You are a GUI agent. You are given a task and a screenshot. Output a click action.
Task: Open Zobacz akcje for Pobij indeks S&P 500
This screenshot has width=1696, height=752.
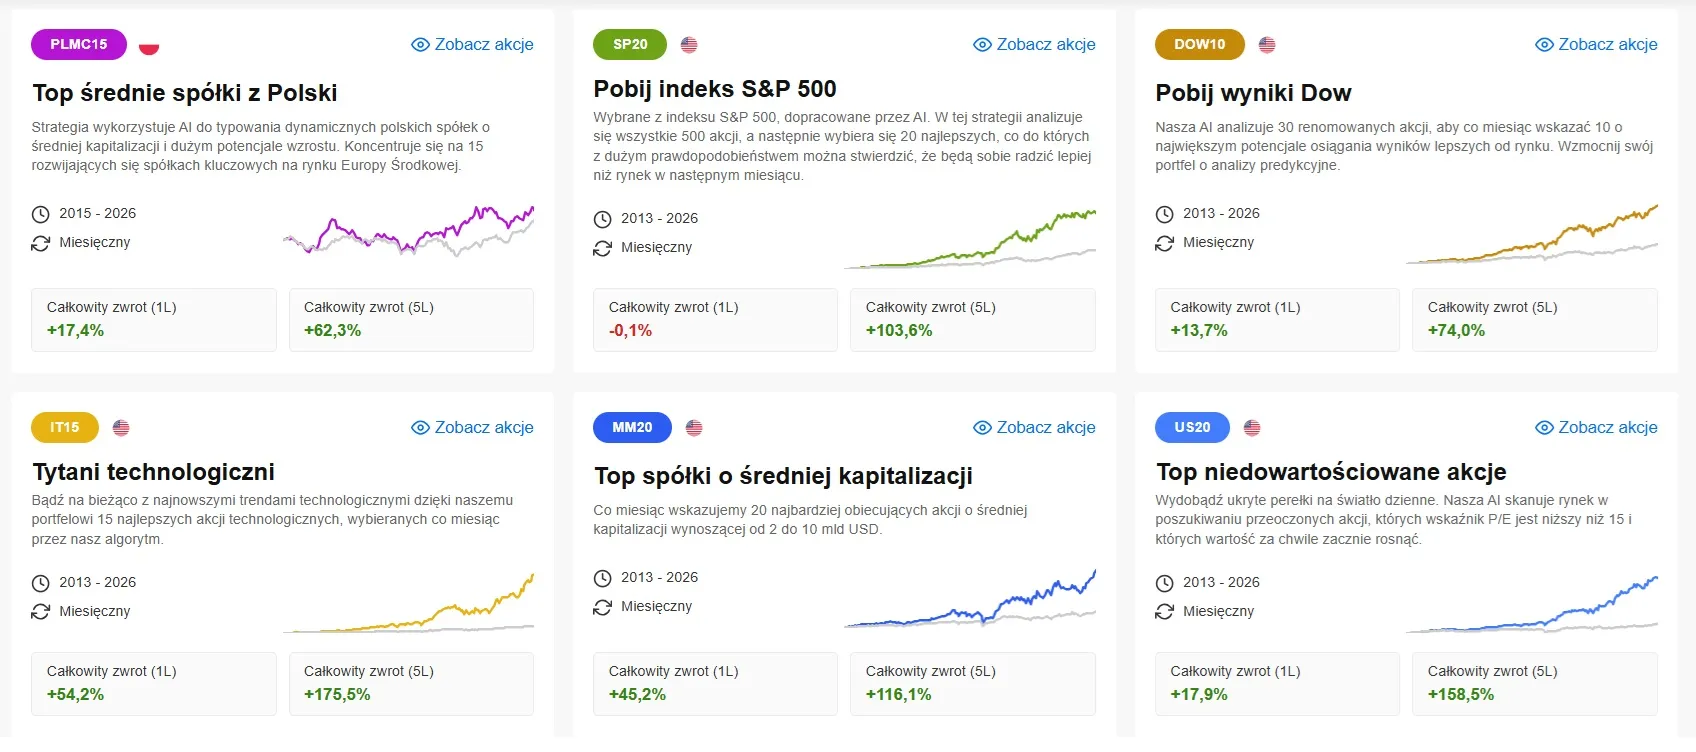(1035, 45)
